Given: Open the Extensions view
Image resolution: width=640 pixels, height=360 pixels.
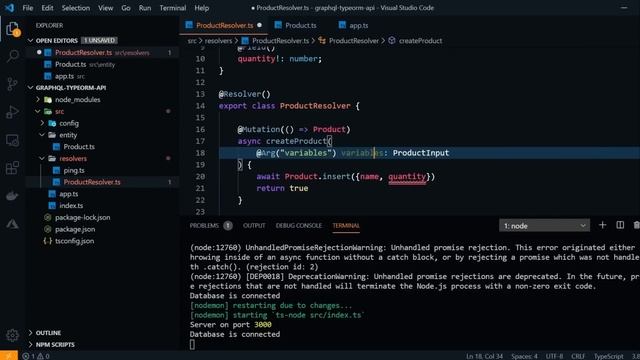Looking at the screenshot, I should [x=12, y=168].
